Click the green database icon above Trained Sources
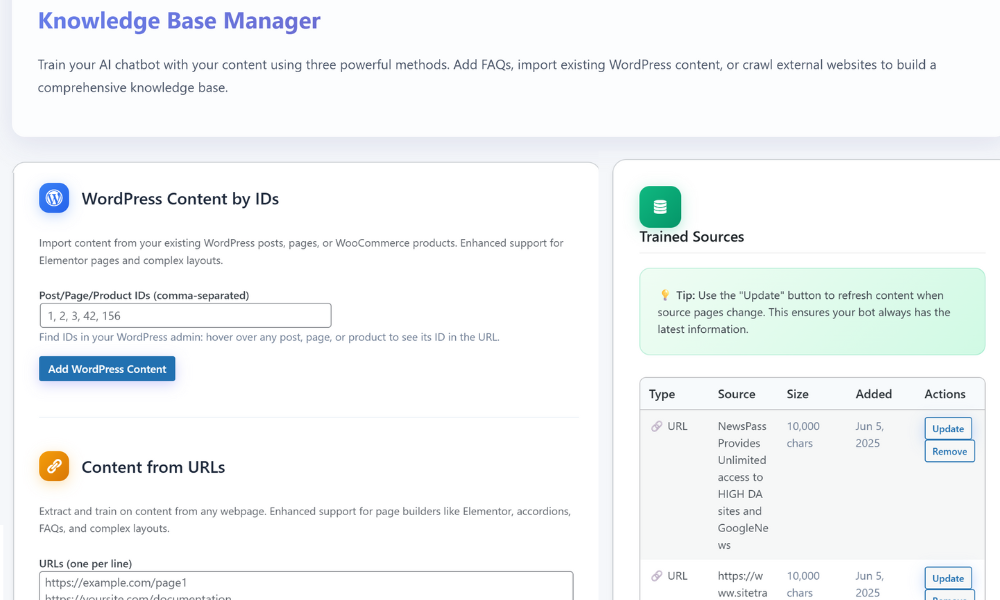Image resolution: width=1000 pixels, height=600 pixels. pyautogui.click(x=660, y=207)
